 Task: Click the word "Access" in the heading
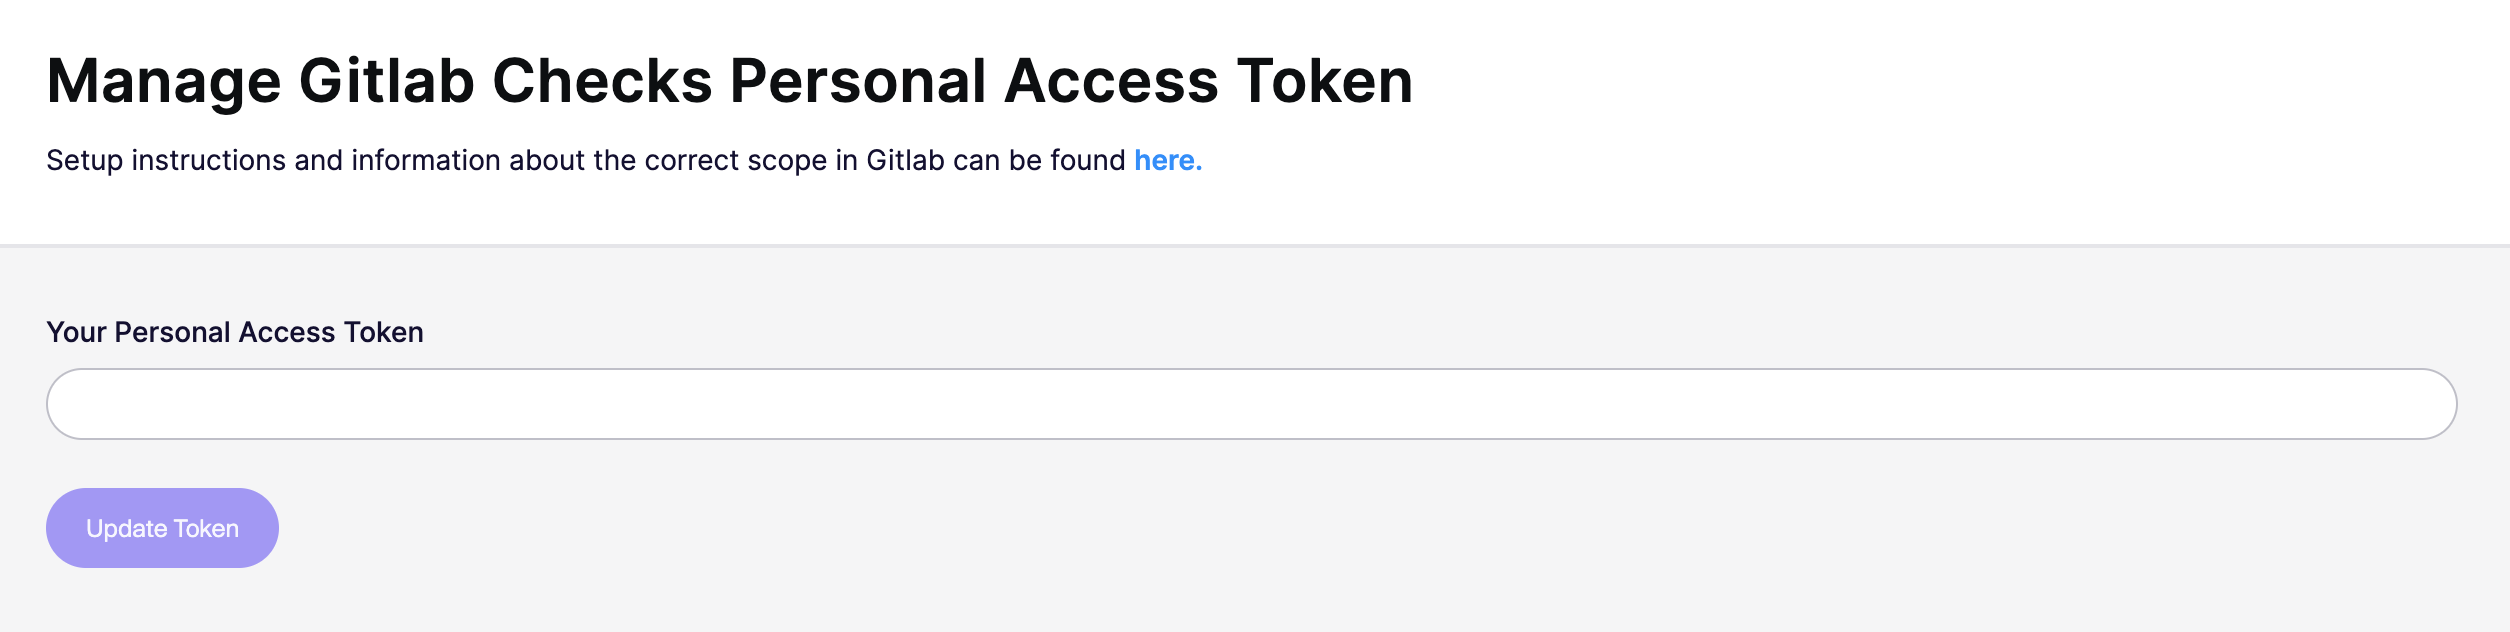(1111, 80)
